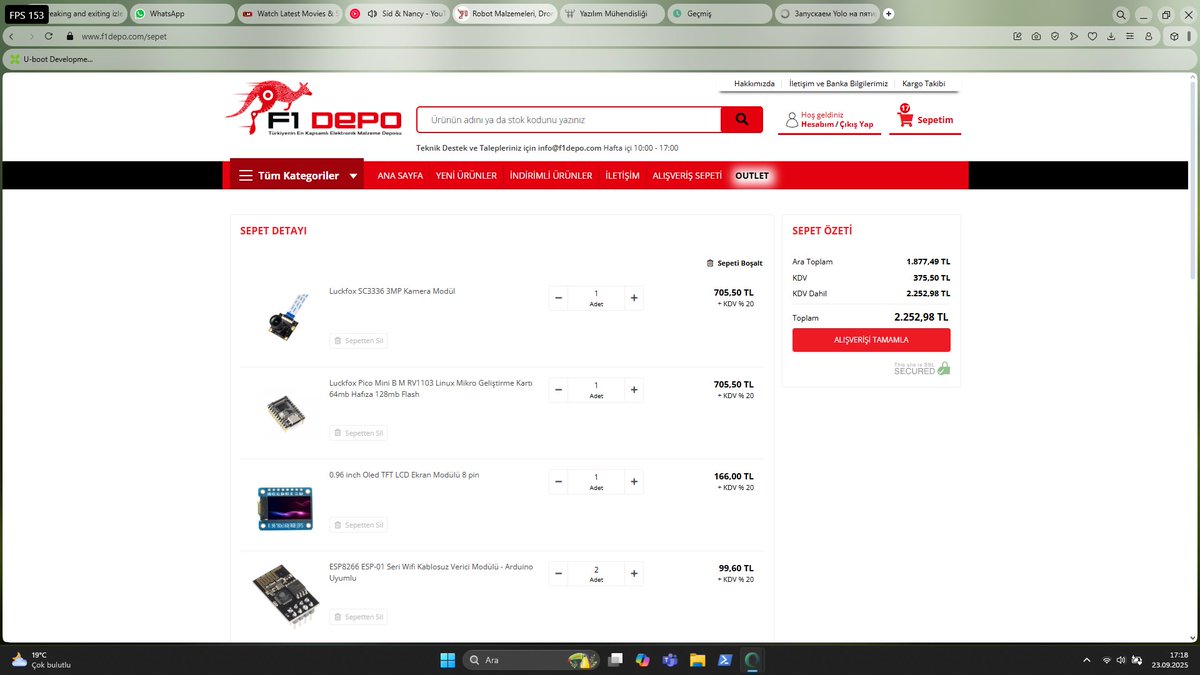Launch Copilot from the taskbar
This screenshot has width=1200, height=675.
(643, 660)
